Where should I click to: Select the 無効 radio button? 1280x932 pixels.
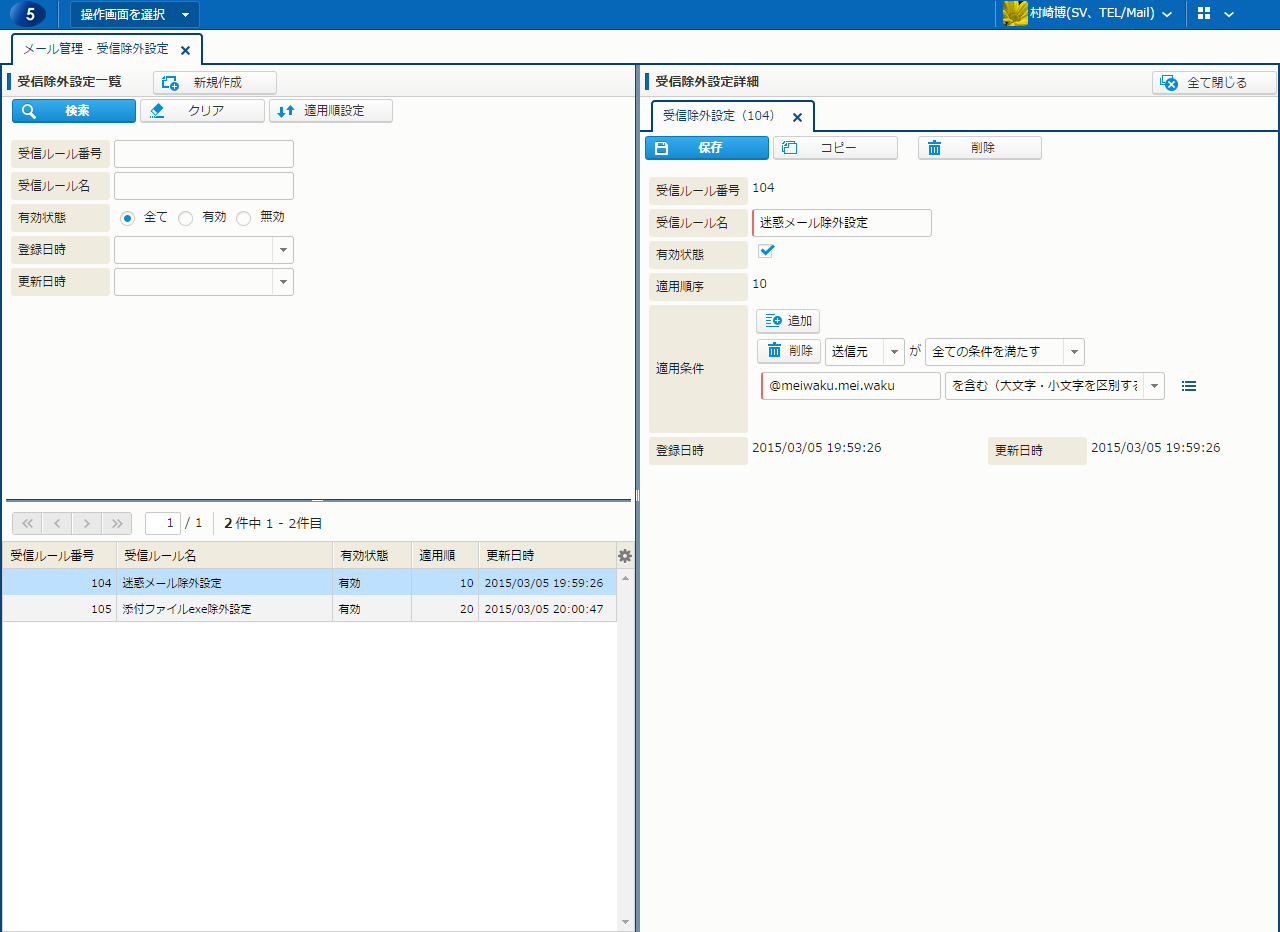point(244,217)
